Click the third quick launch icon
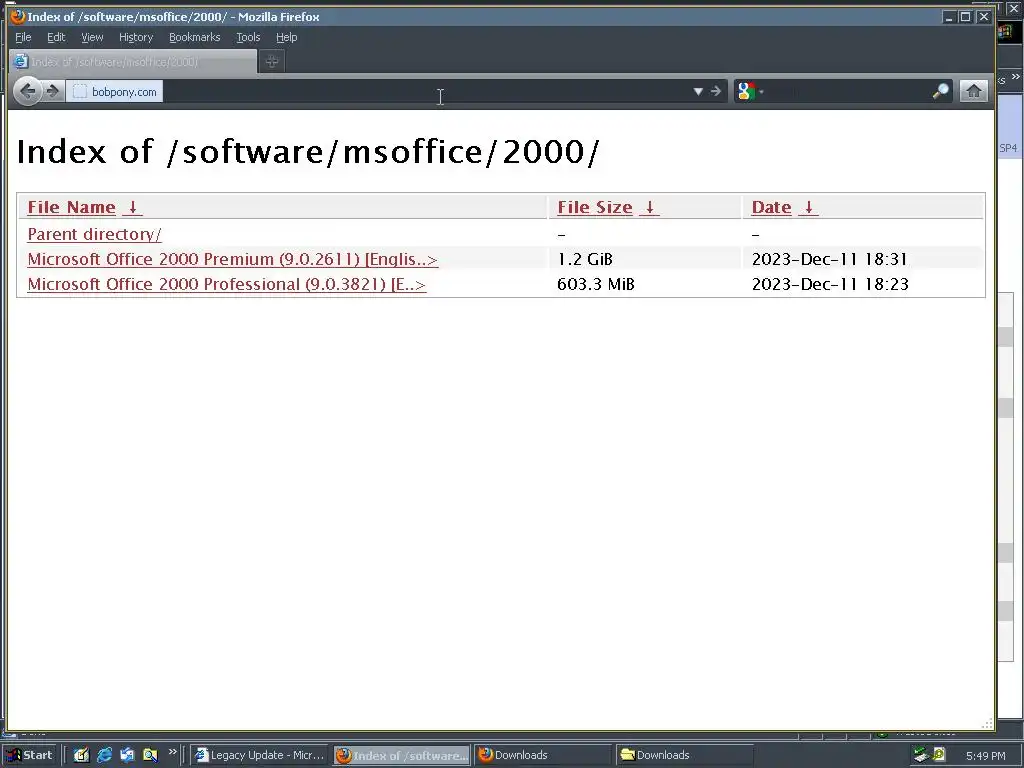Image resolution: width=1024 pixels, height=768 pixels. click(127, 755)
